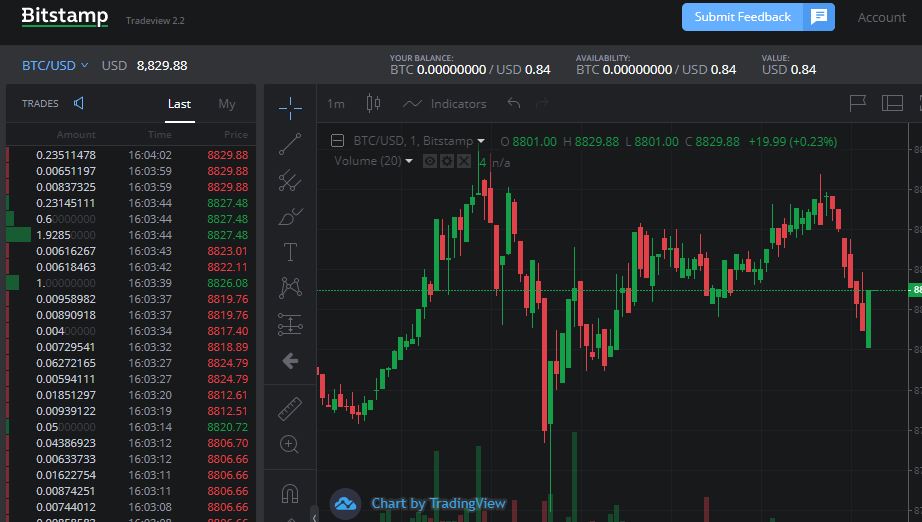
Task: Click the chart flag icon
Action: [858, 103]
